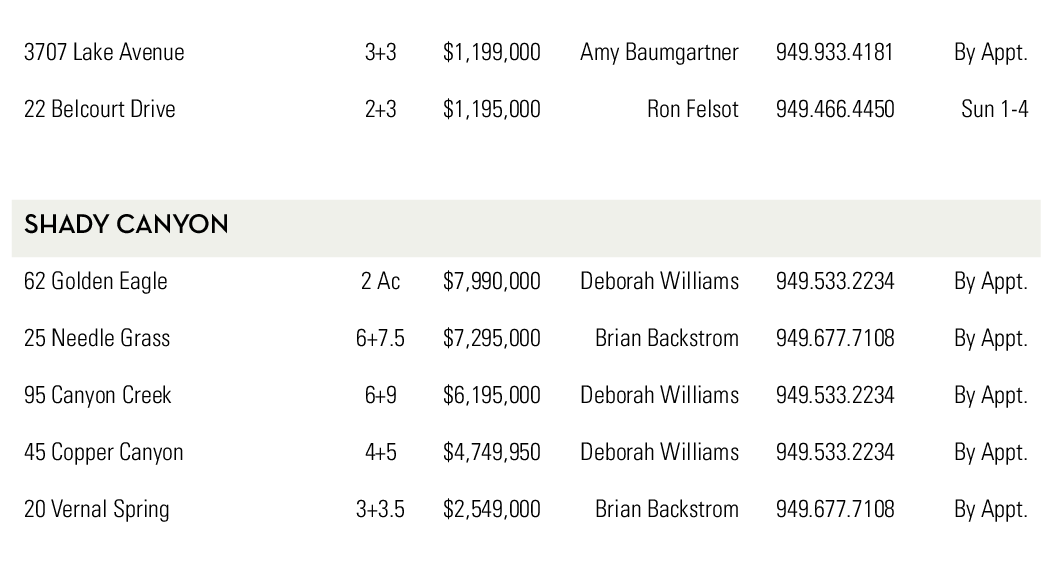
Task: Click the $2,549,000 price
Action: pyautogui.click(x=491, y=510)
